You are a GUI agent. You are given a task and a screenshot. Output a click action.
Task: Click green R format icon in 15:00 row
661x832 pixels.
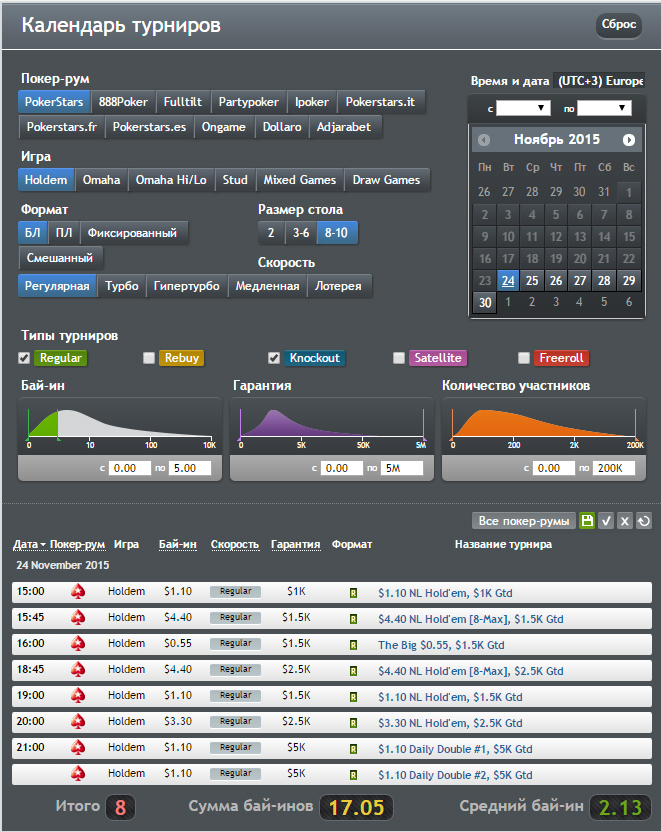click(353, 593)
